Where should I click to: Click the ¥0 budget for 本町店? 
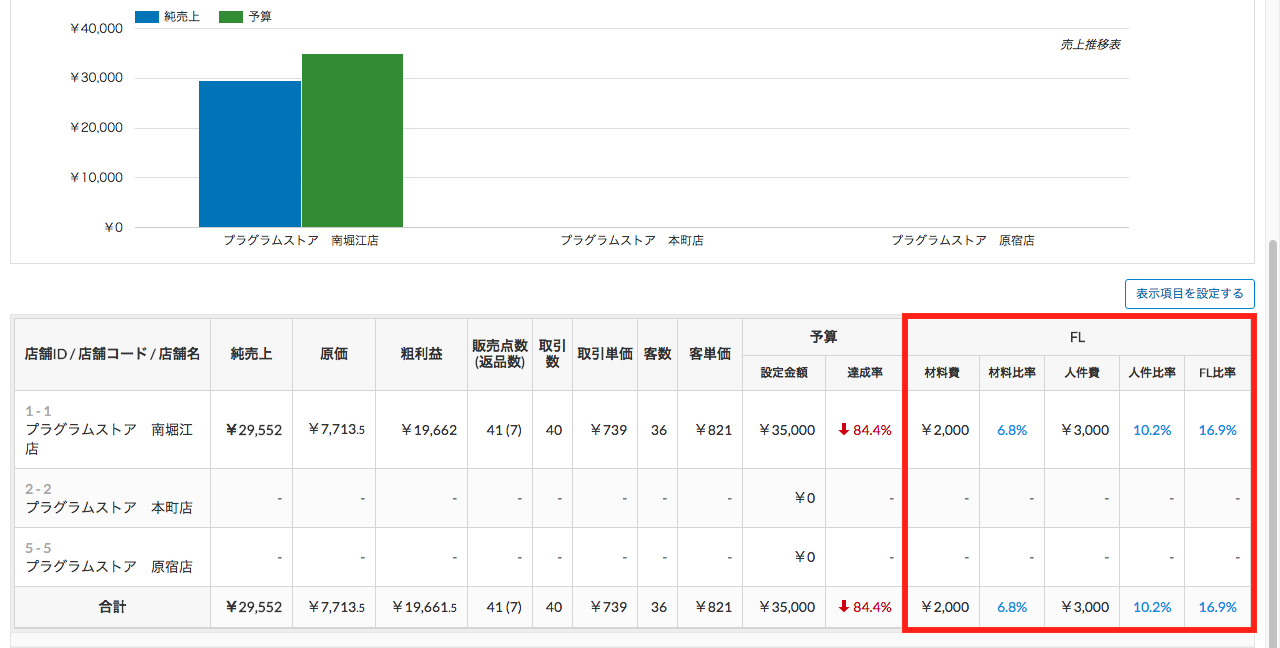805,498
